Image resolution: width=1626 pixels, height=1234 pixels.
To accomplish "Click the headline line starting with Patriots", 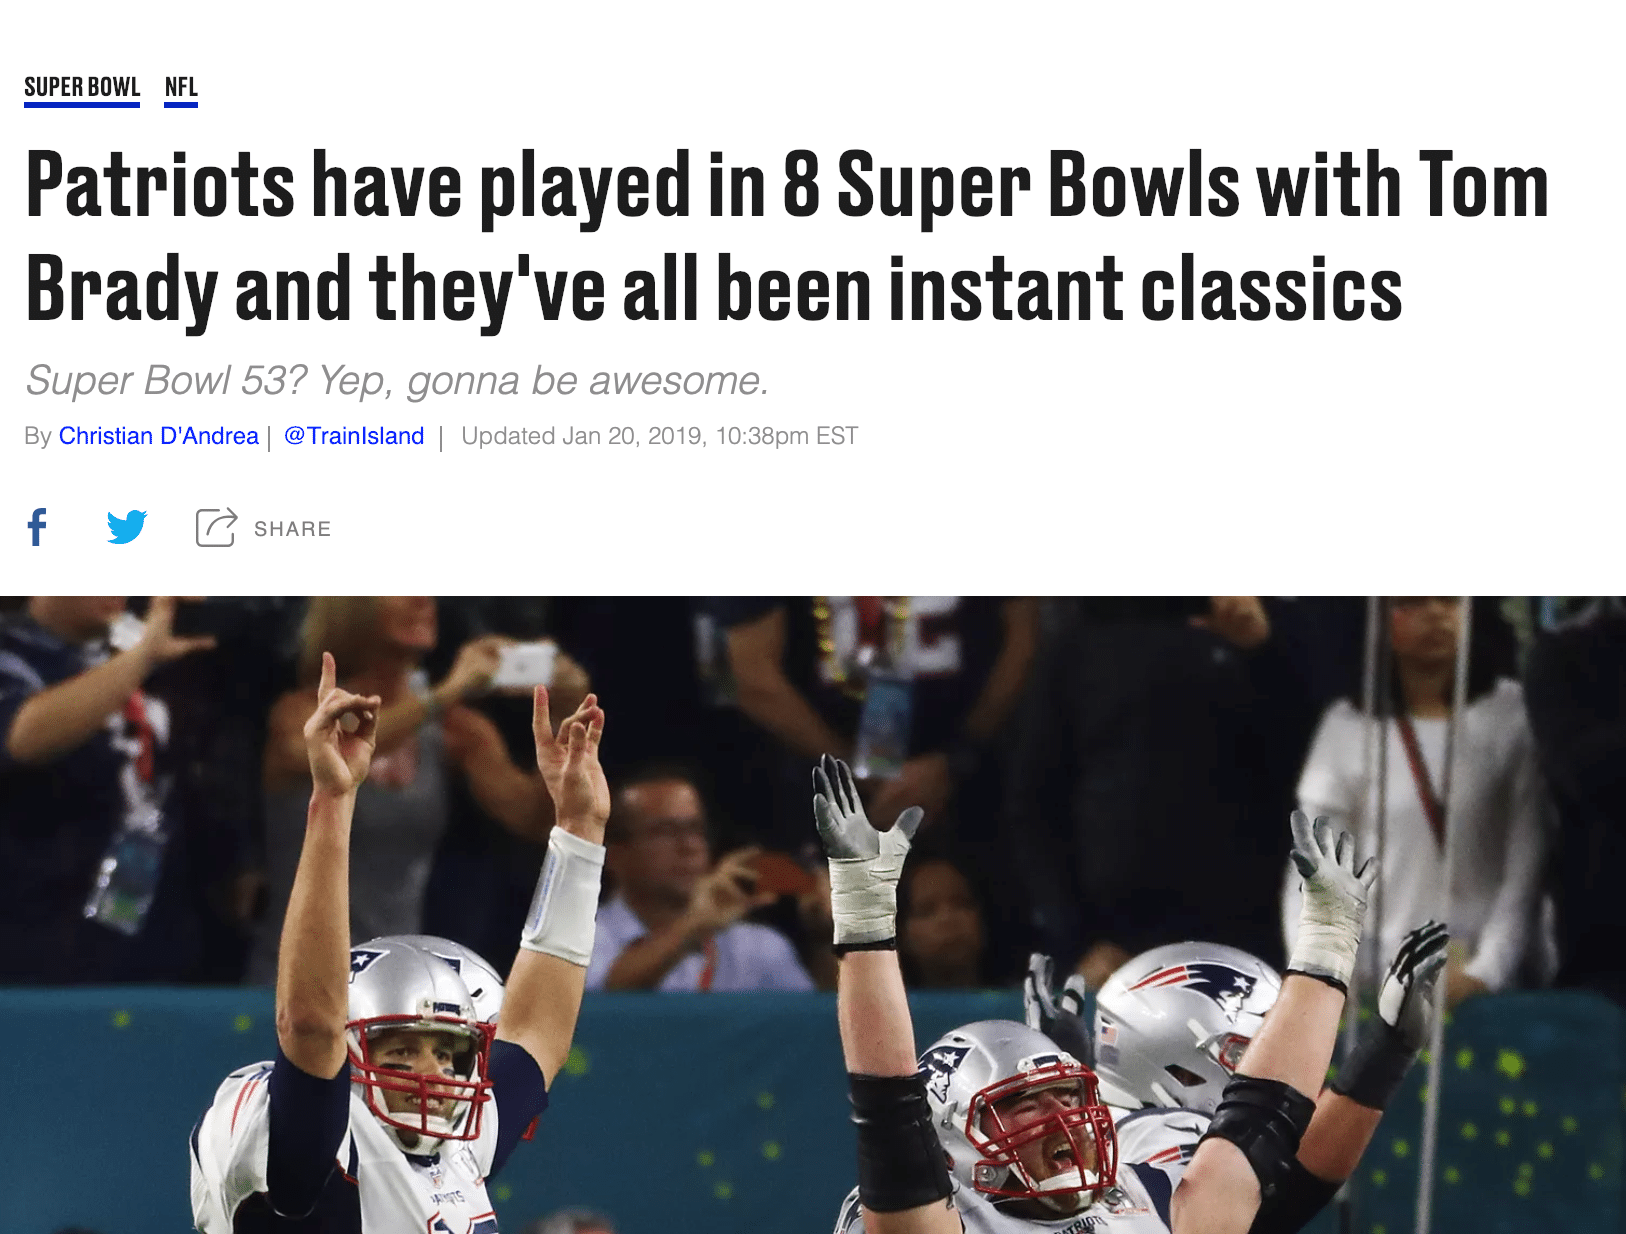I will tap(787, 185).
